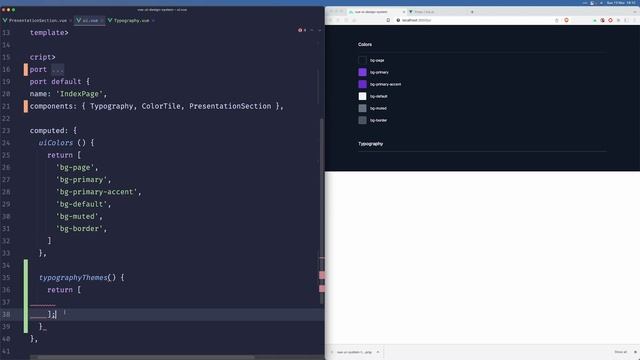Open the browser three-dot menu
Screen dimensions: 640x360
coord(634,20)
